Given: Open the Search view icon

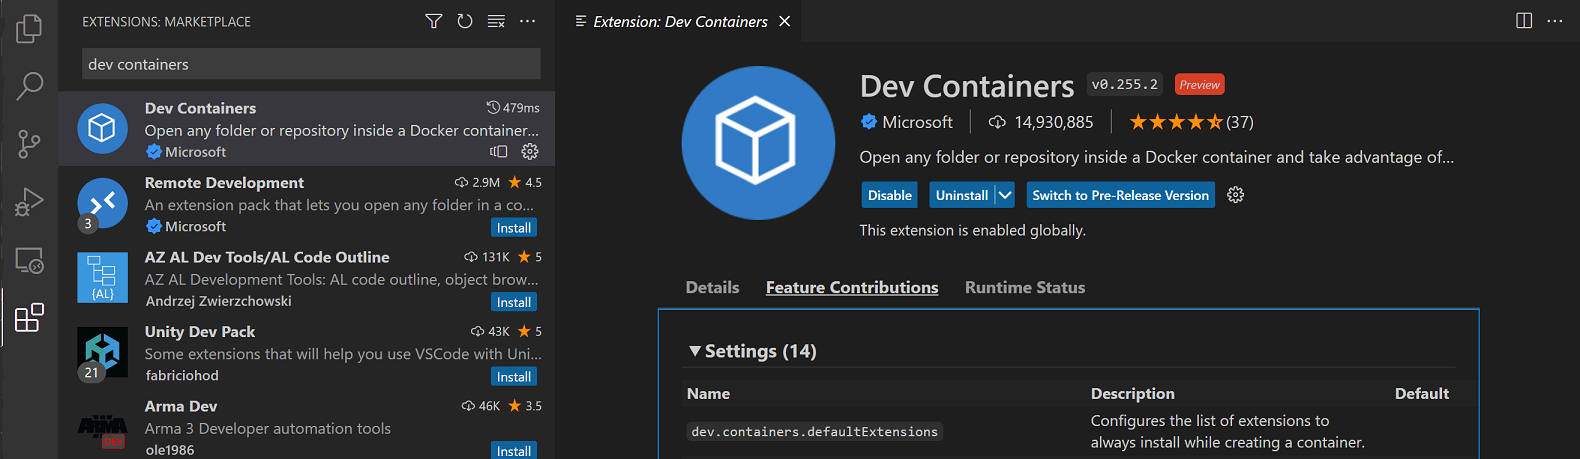Looking at the screenshot, I should coord(29,86).
